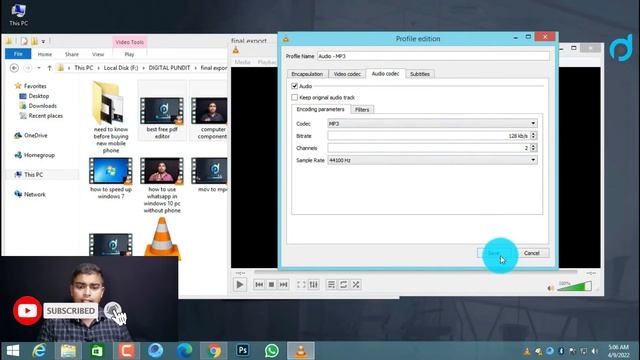Select This PC in navigation pane
The width and height of the screenshot is (640, 360).
click(33, 175)
